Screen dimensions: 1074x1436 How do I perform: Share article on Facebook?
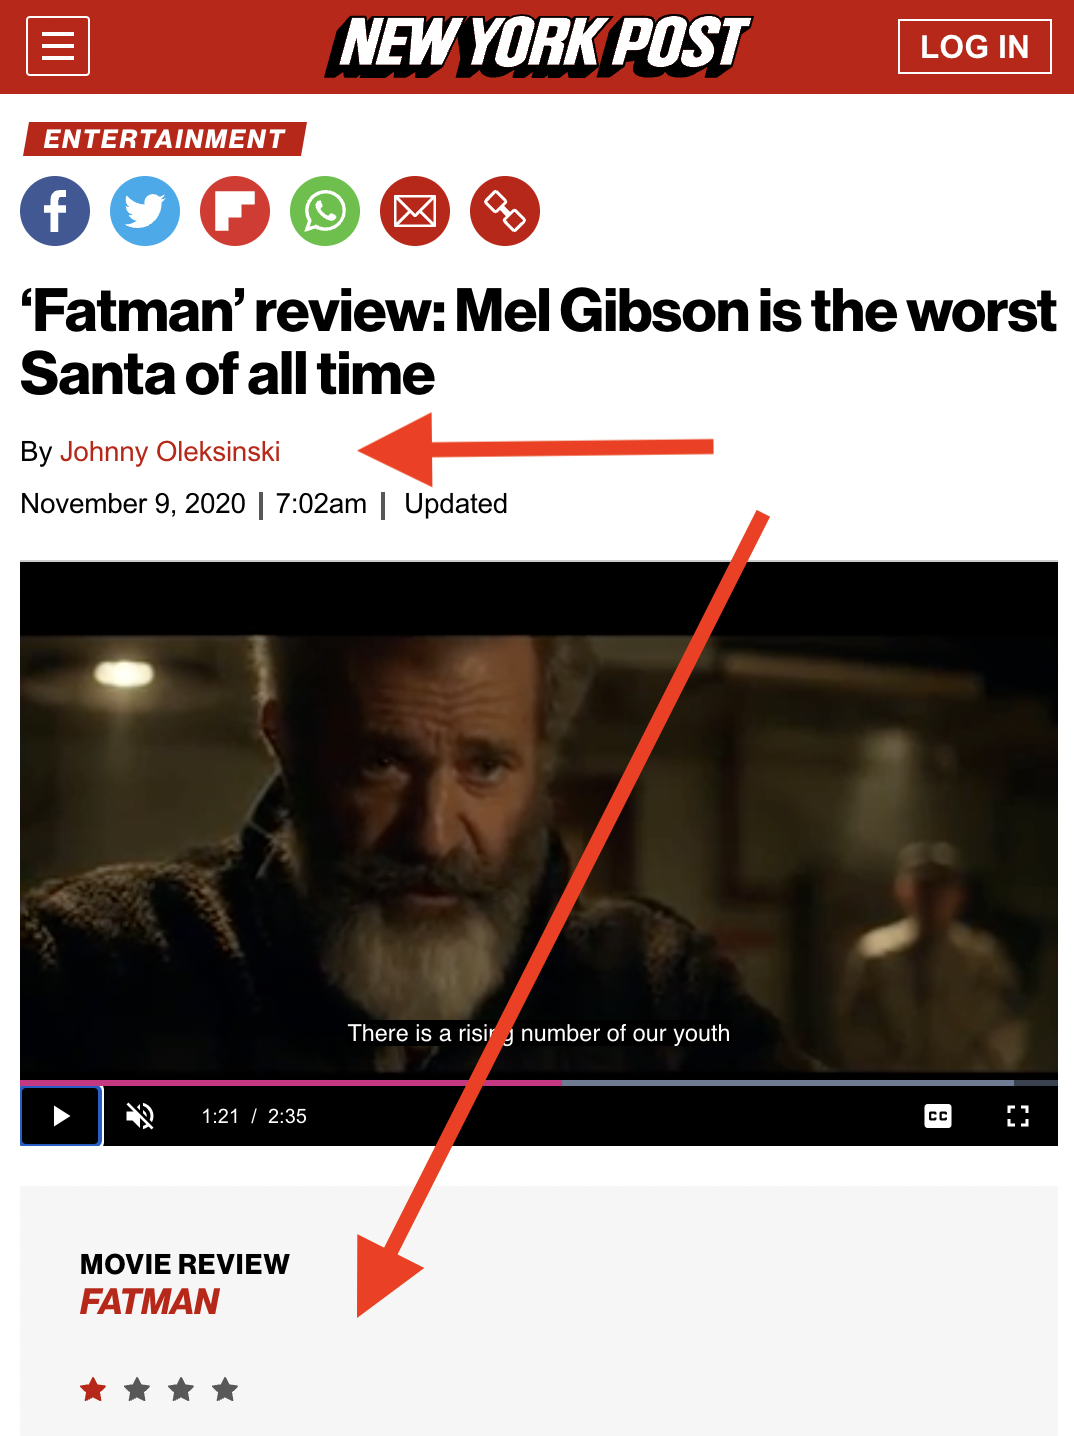tap(55, 211)
